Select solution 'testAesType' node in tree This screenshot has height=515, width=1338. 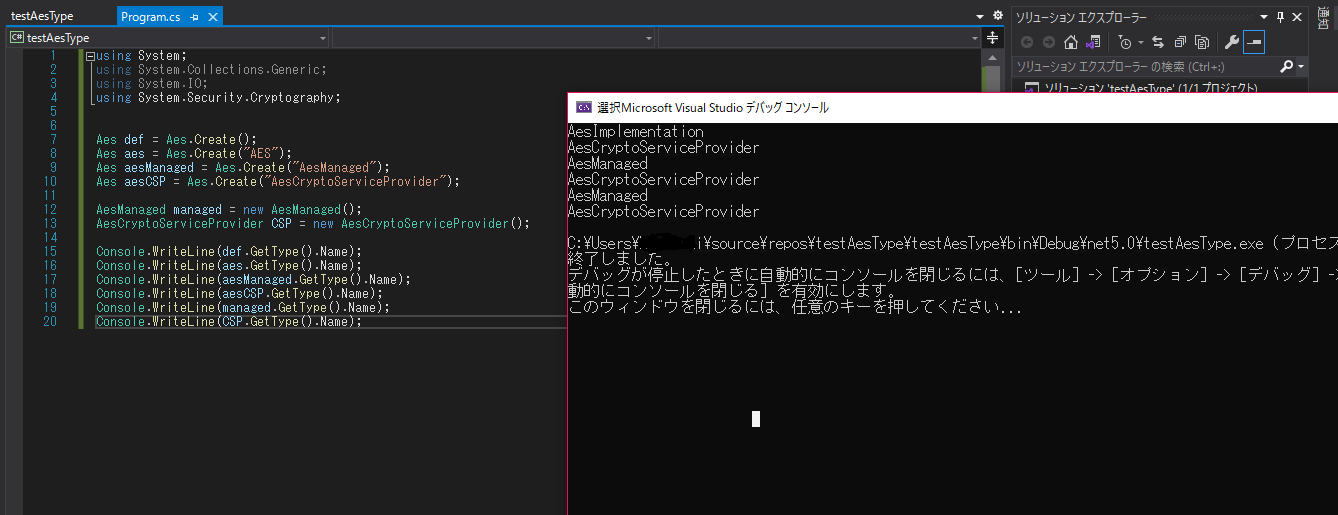[x=1150, y=88]
